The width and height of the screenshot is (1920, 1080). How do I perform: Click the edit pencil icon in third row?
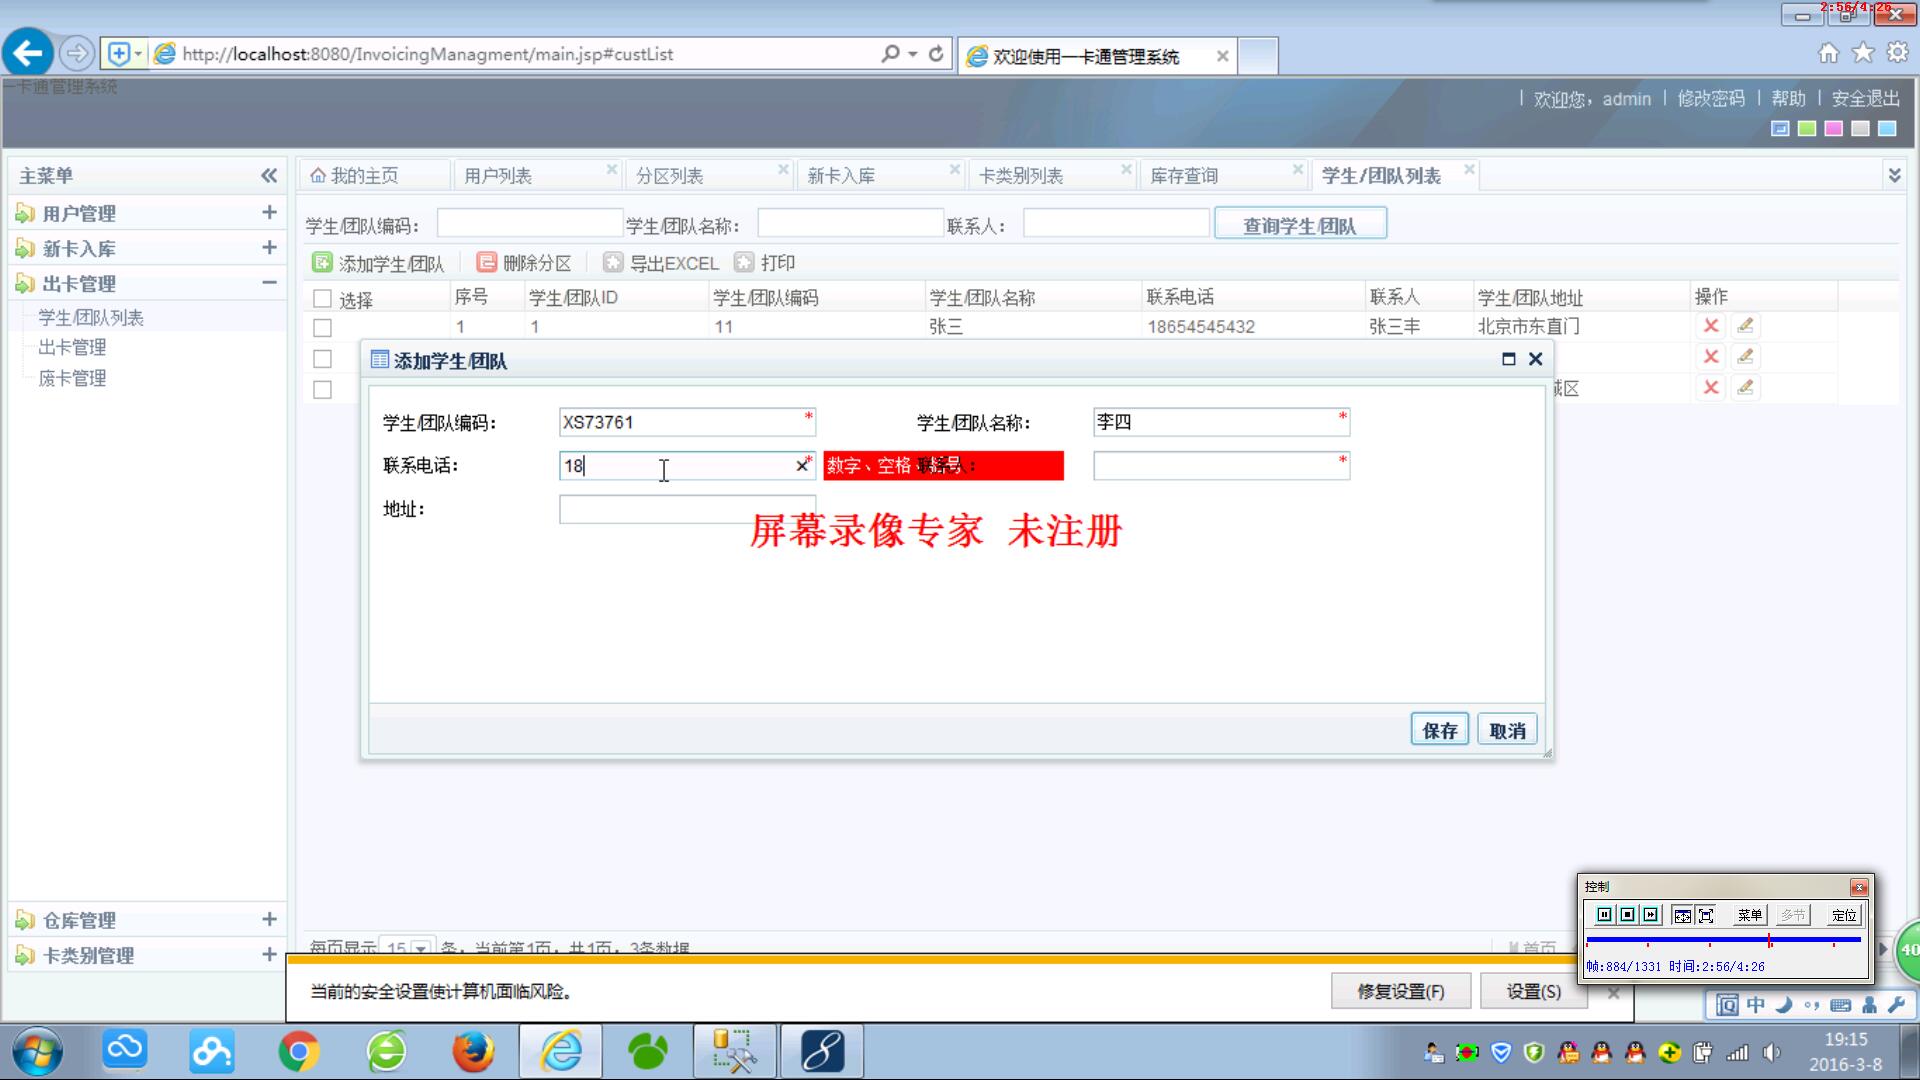click(x=1745, y=388)
